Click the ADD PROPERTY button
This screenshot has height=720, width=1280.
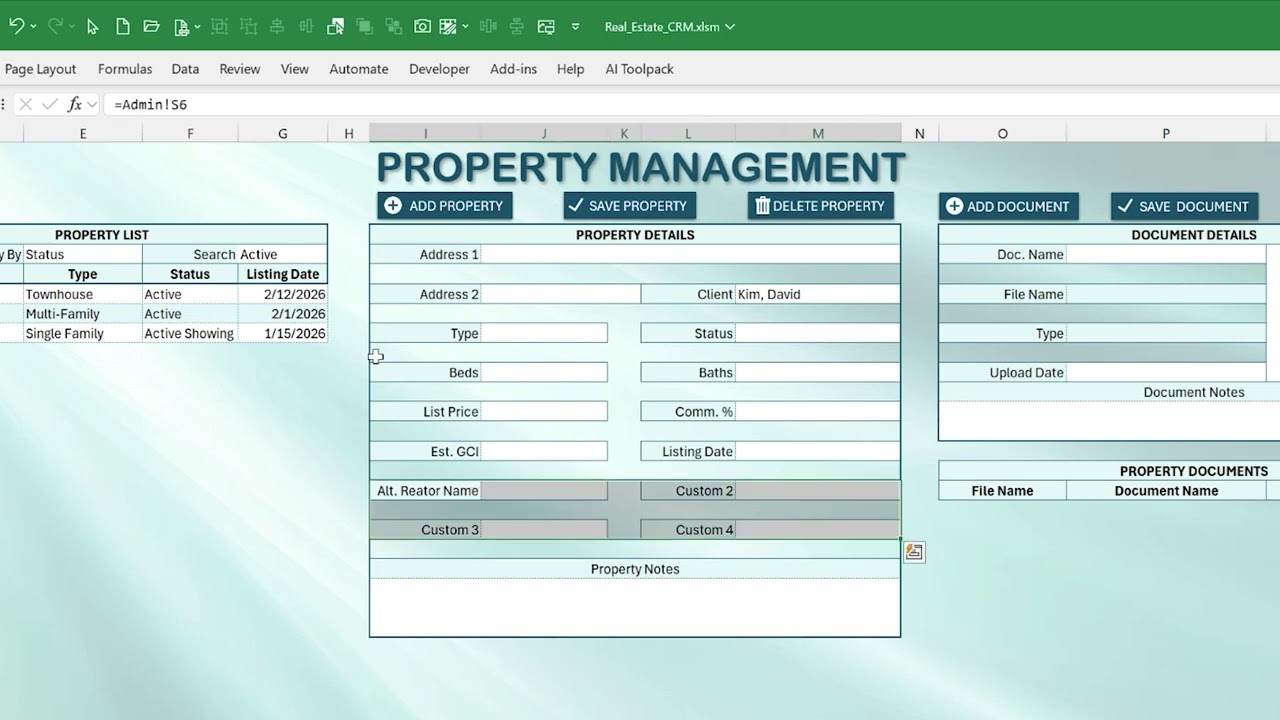pos(445,206)
